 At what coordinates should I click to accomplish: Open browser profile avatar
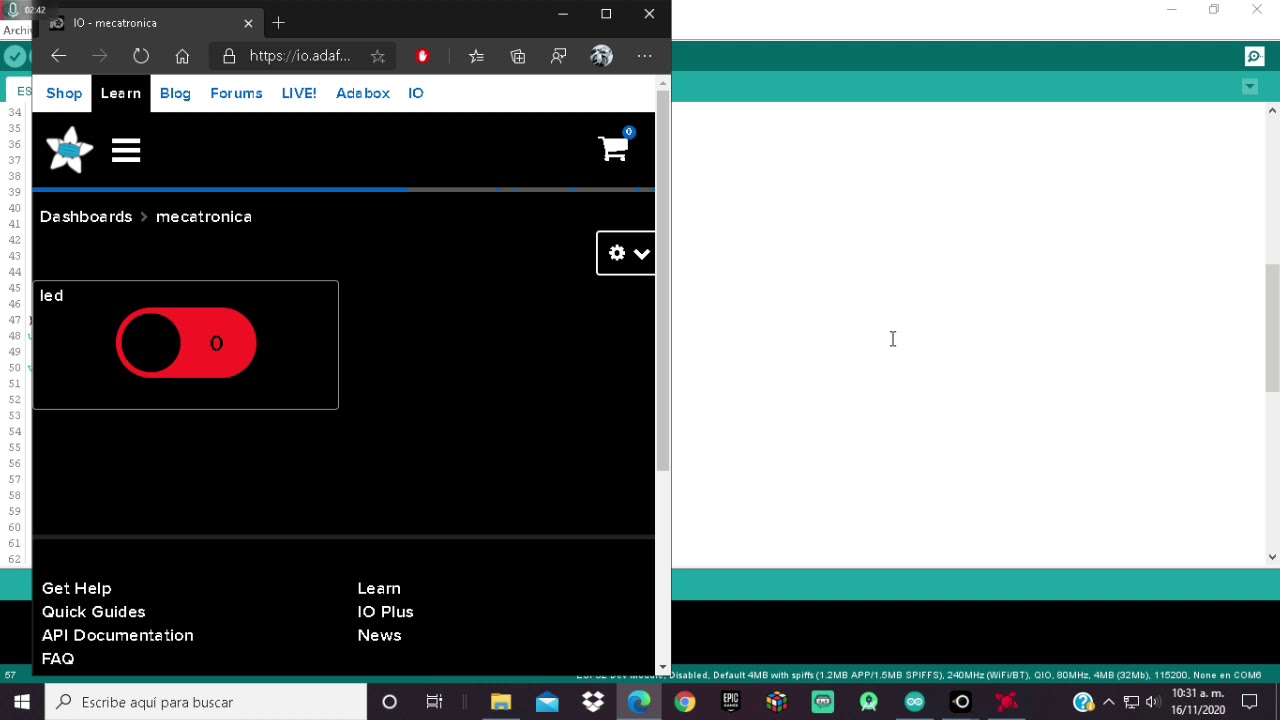pyautogui.click(x=601, y=56)
